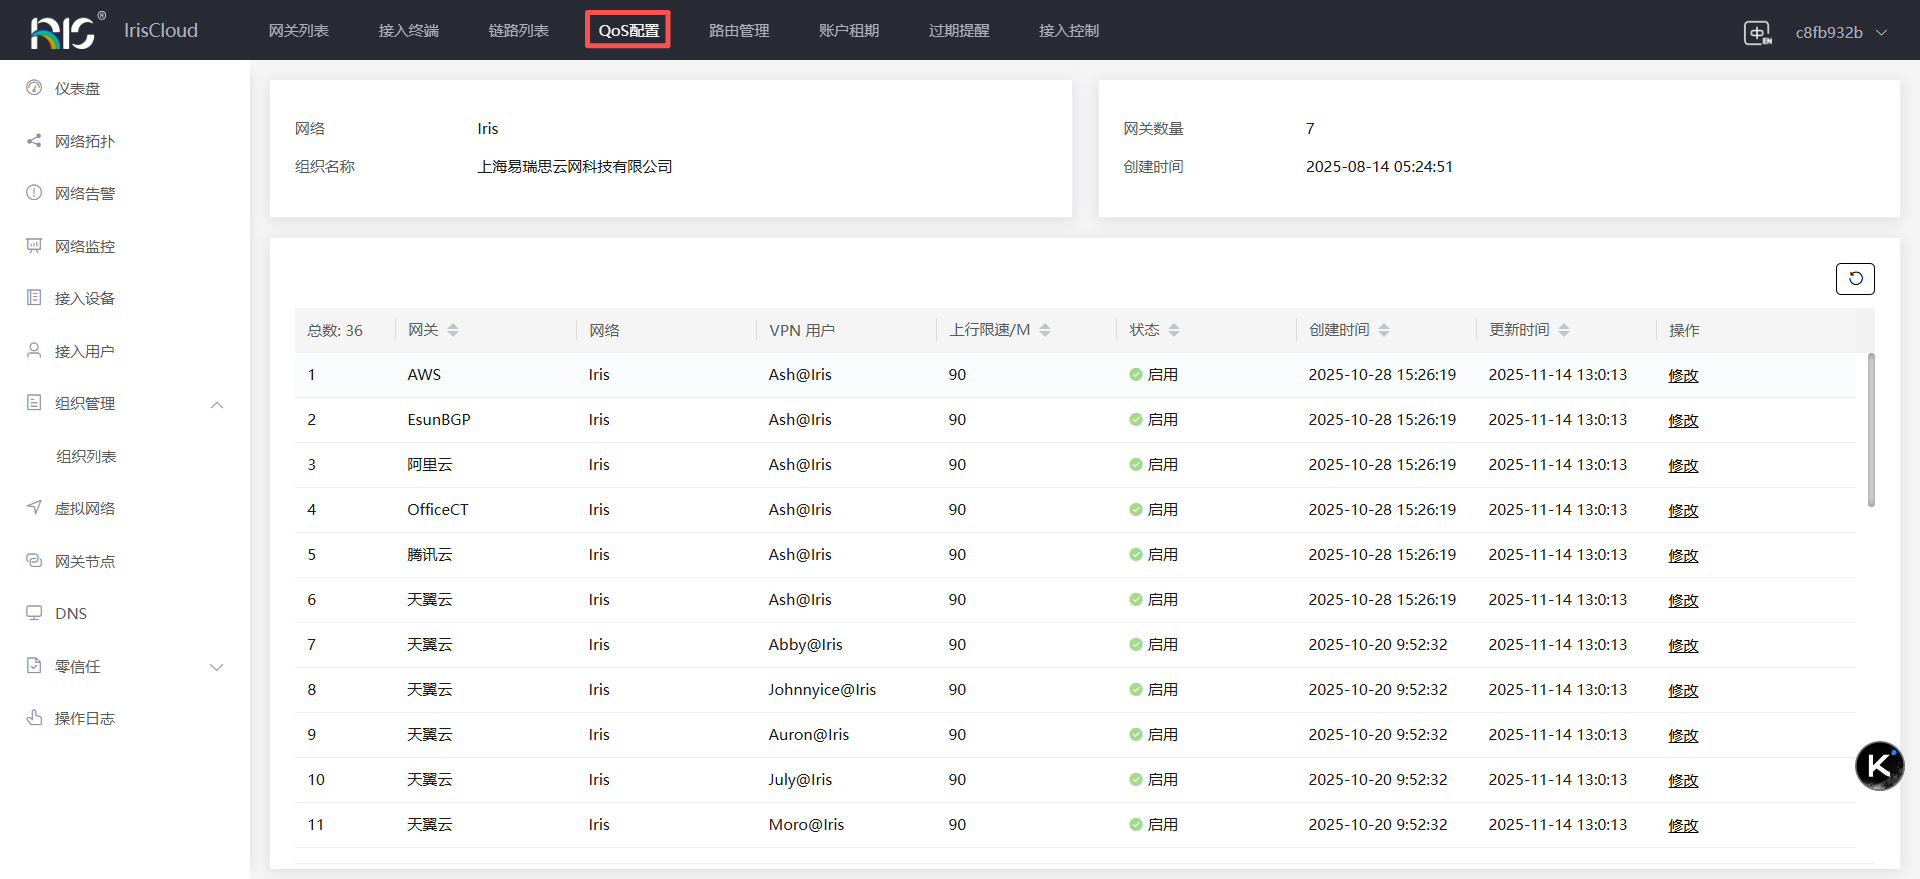
Task: Open 仪表盘 dashboard from sidebar
Action: coord(77,89)
